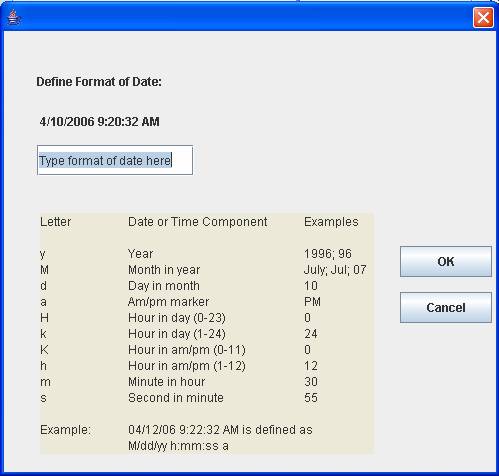Click the 'Letter' column header
Image resolution: width=499 pixels, height=476 pixels.
55,222
